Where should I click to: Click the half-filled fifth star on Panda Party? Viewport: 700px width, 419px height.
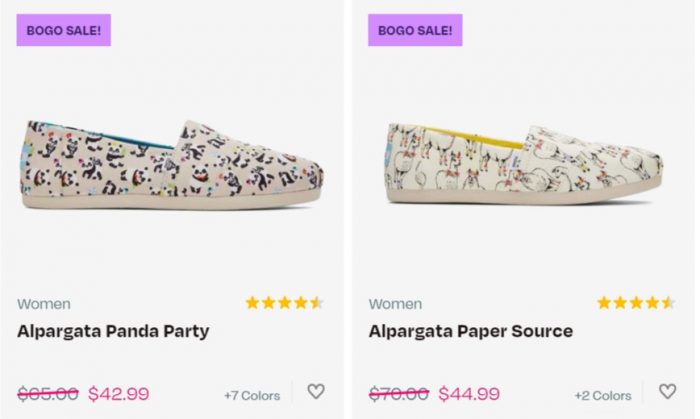coord(317,302)
